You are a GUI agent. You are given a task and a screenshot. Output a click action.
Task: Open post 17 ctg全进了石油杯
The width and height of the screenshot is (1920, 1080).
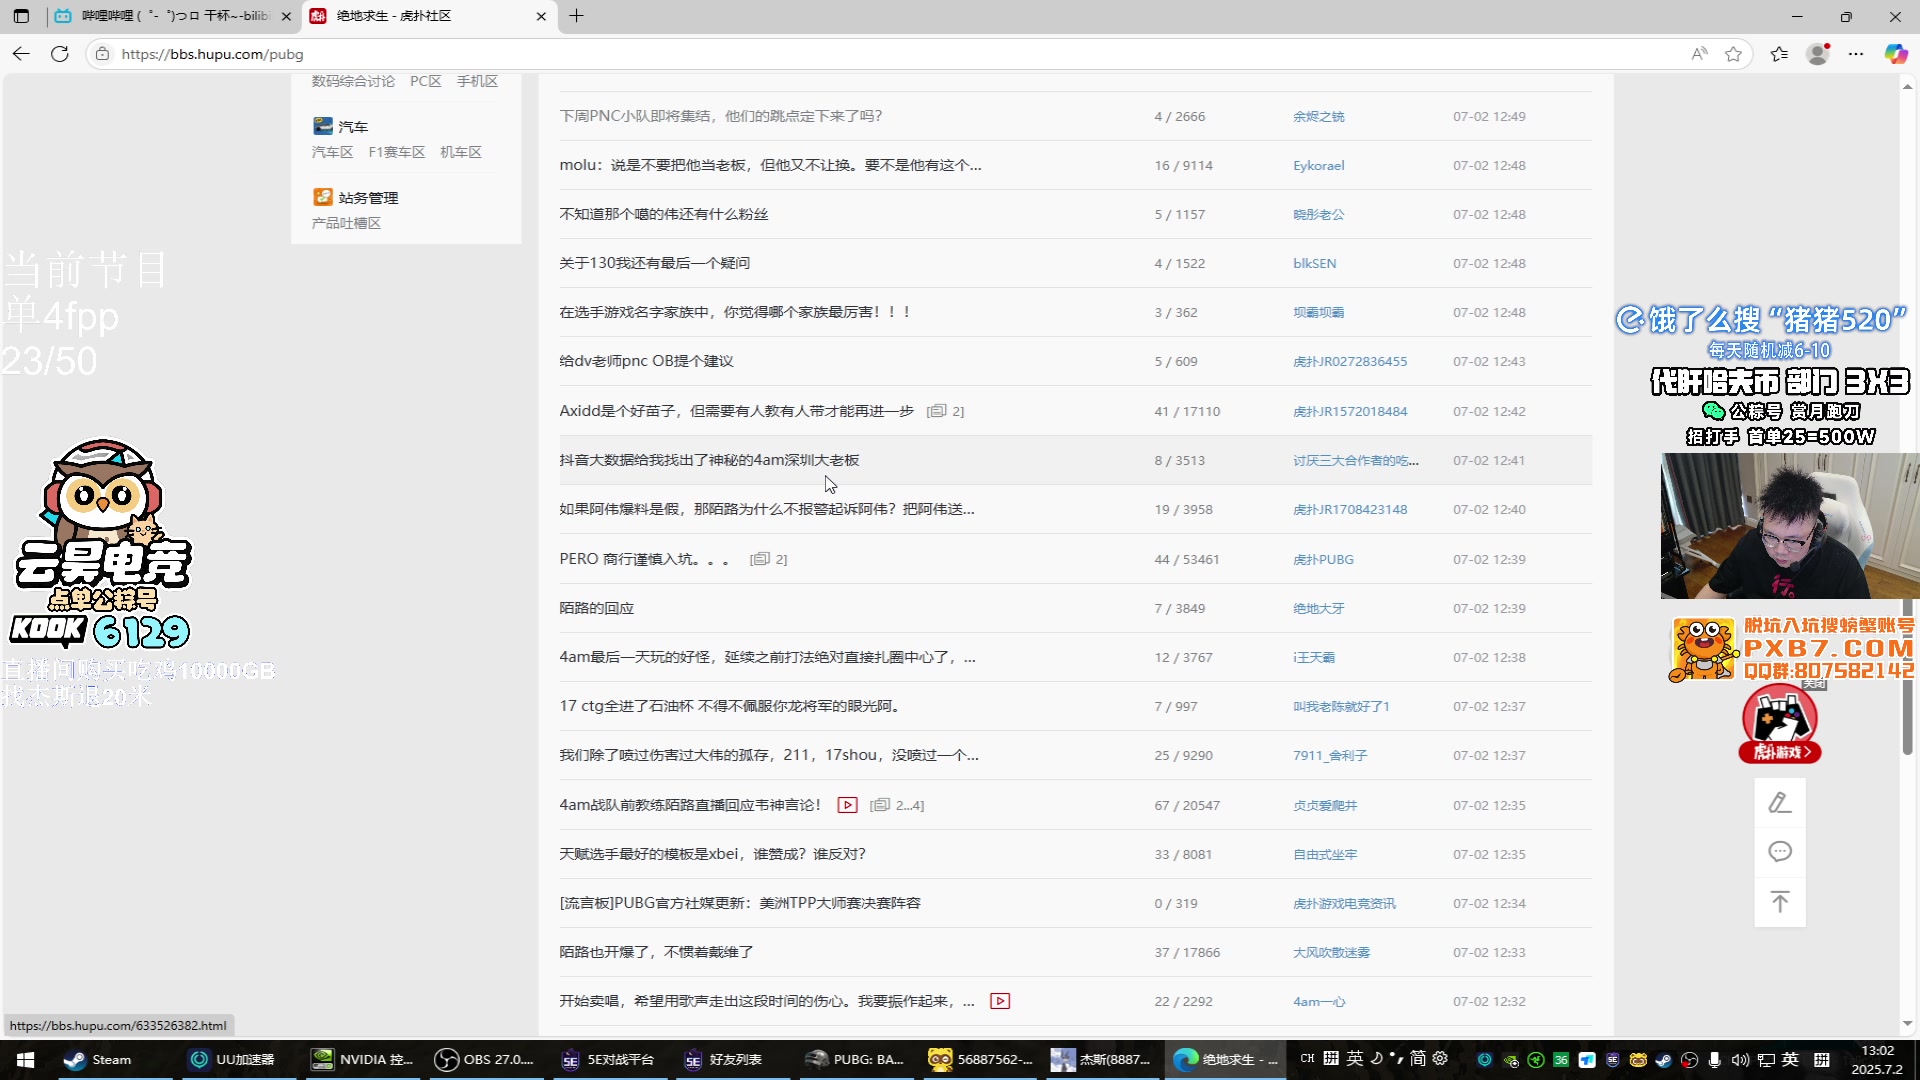[x=732, y=706]
